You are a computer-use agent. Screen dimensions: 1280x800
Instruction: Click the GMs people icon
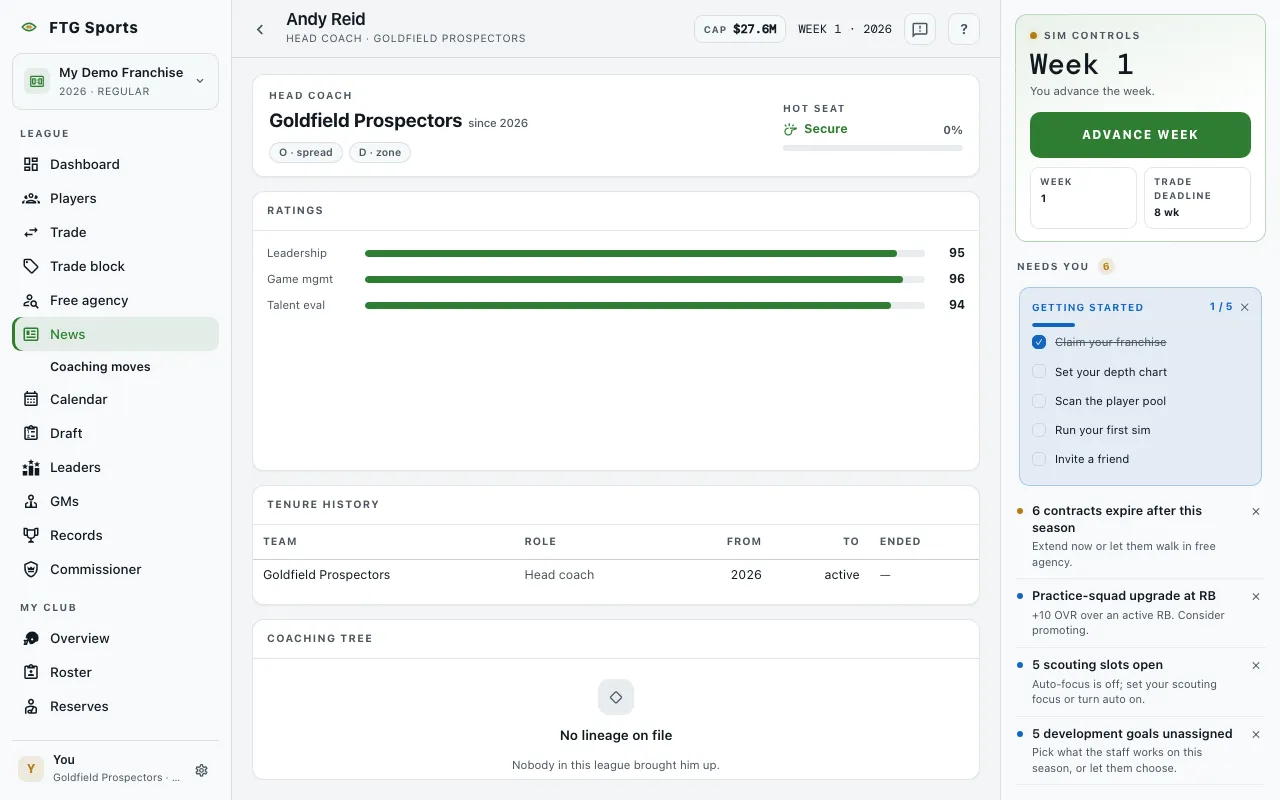(31, 501)
